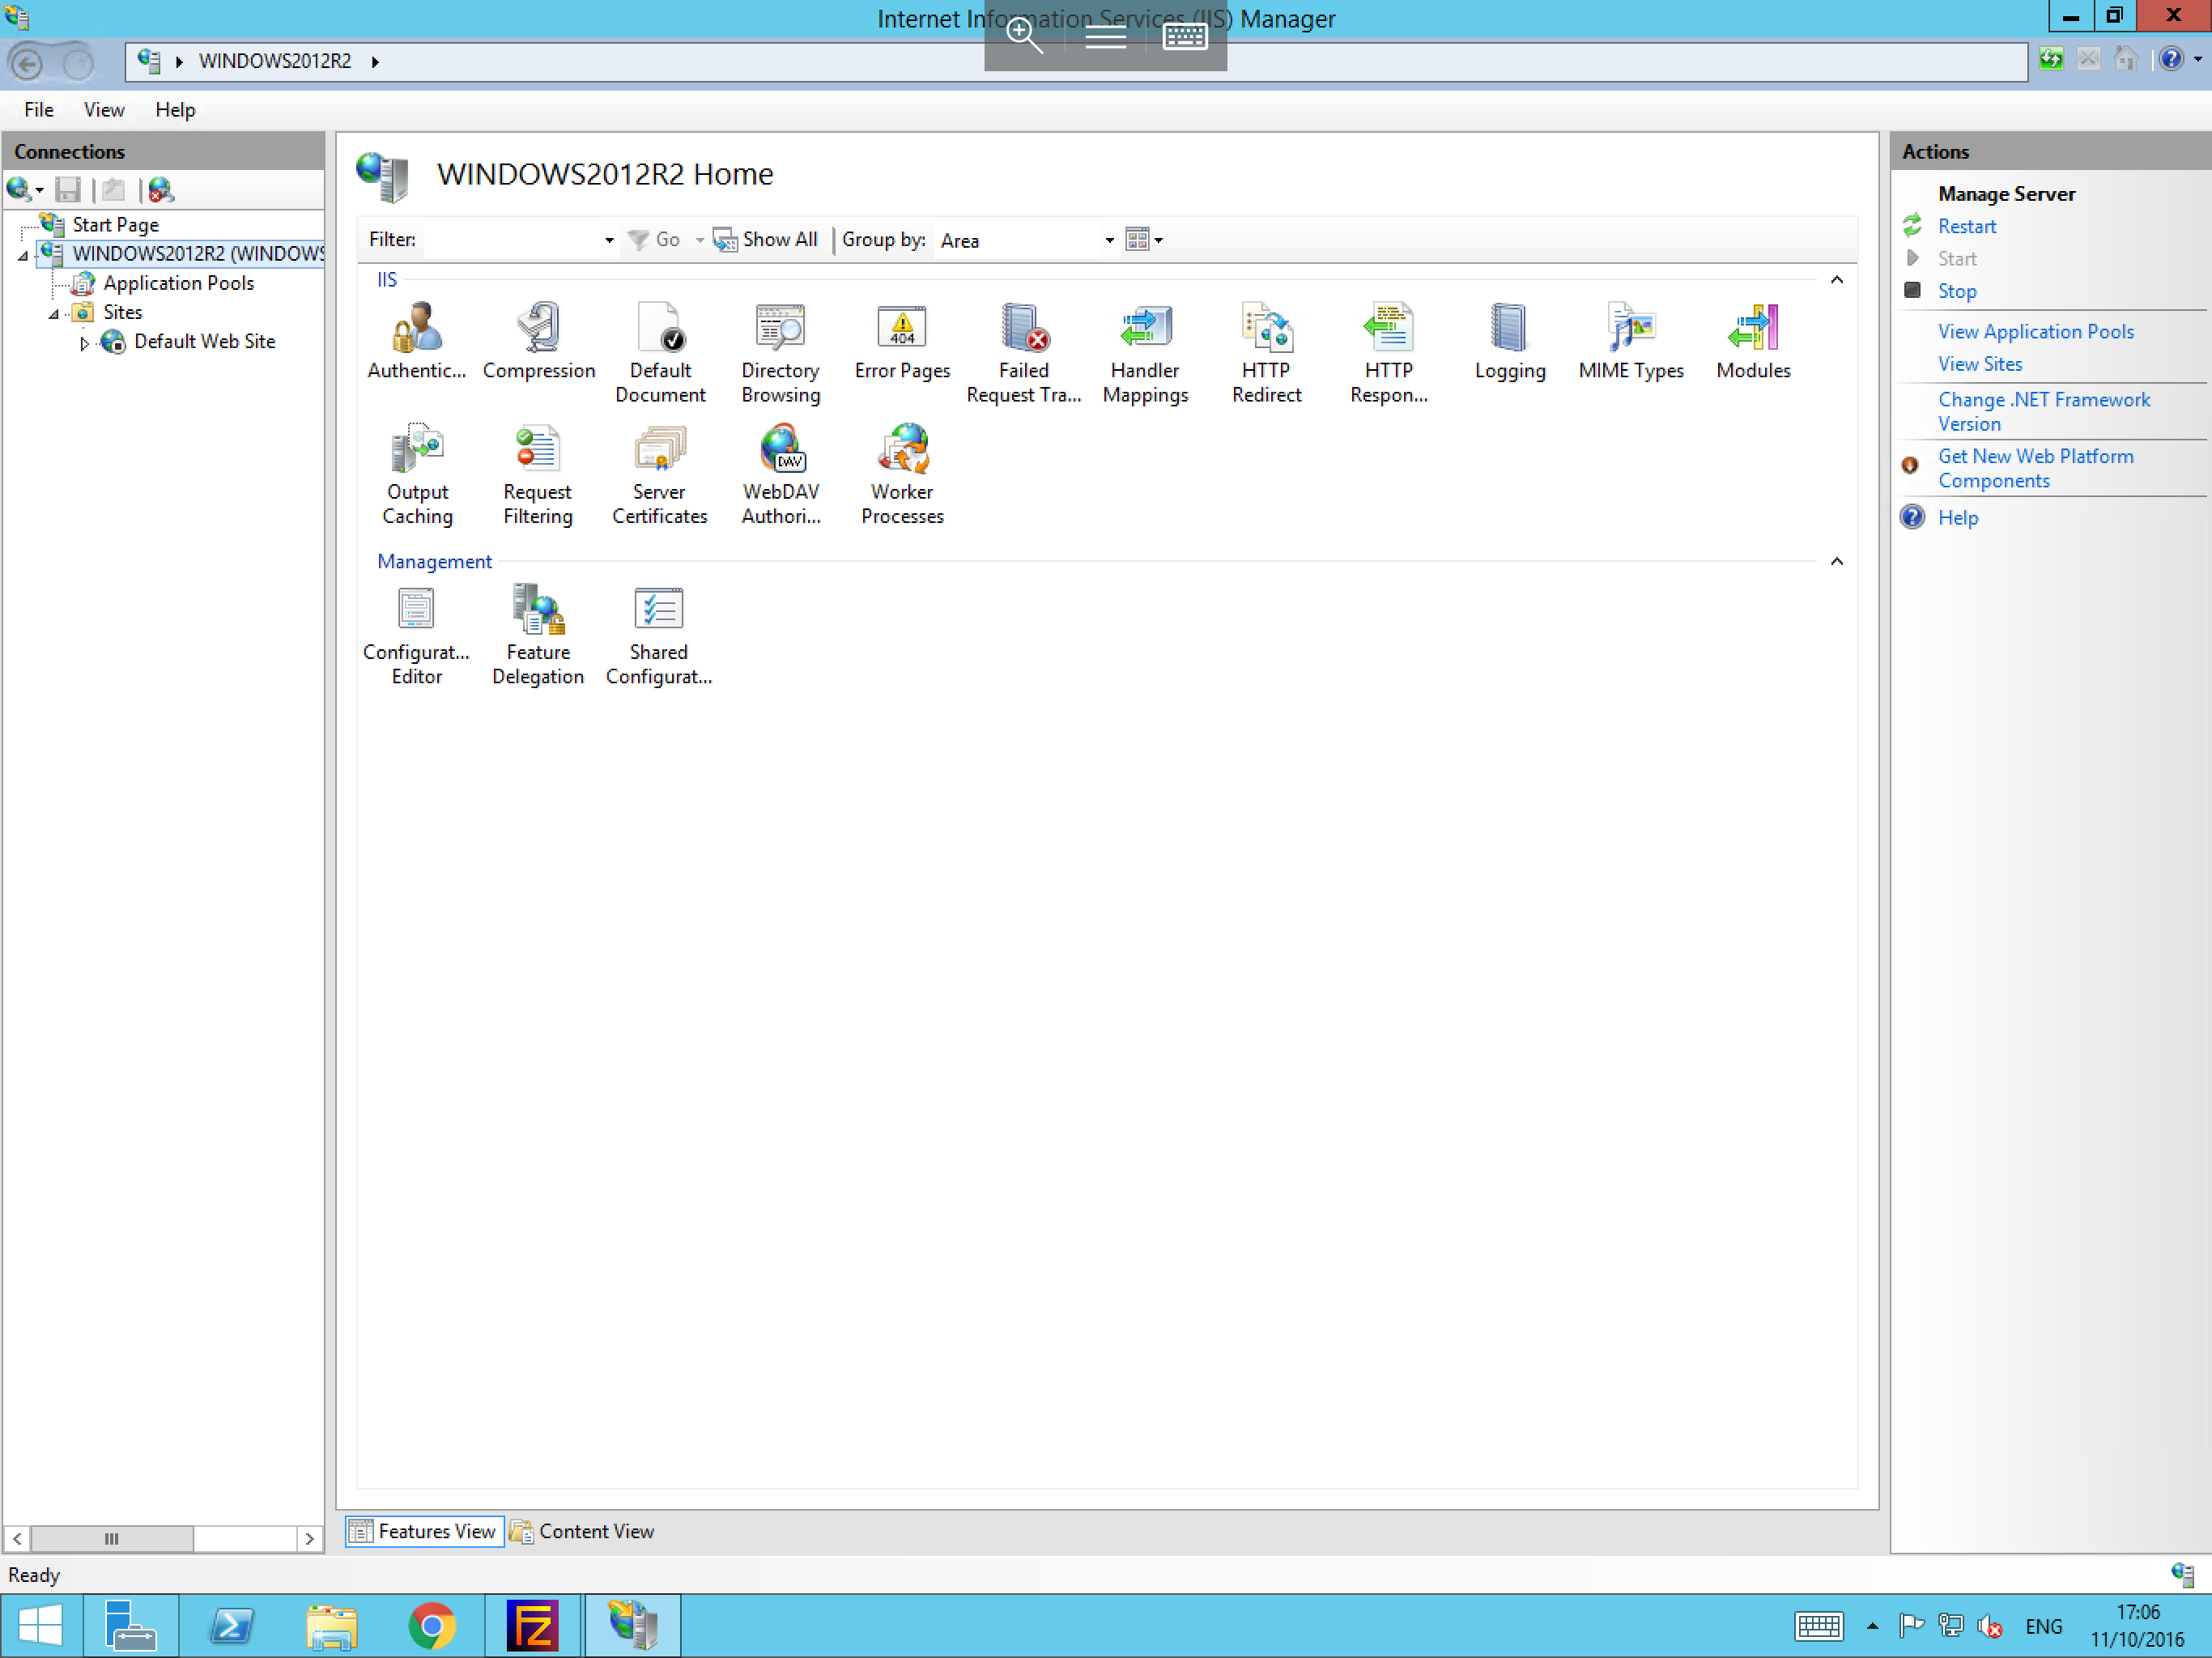Screen dimensions: 2212x1658
Task: Open WebDAV Authoring Rules
Action: (x=781, y=475)
